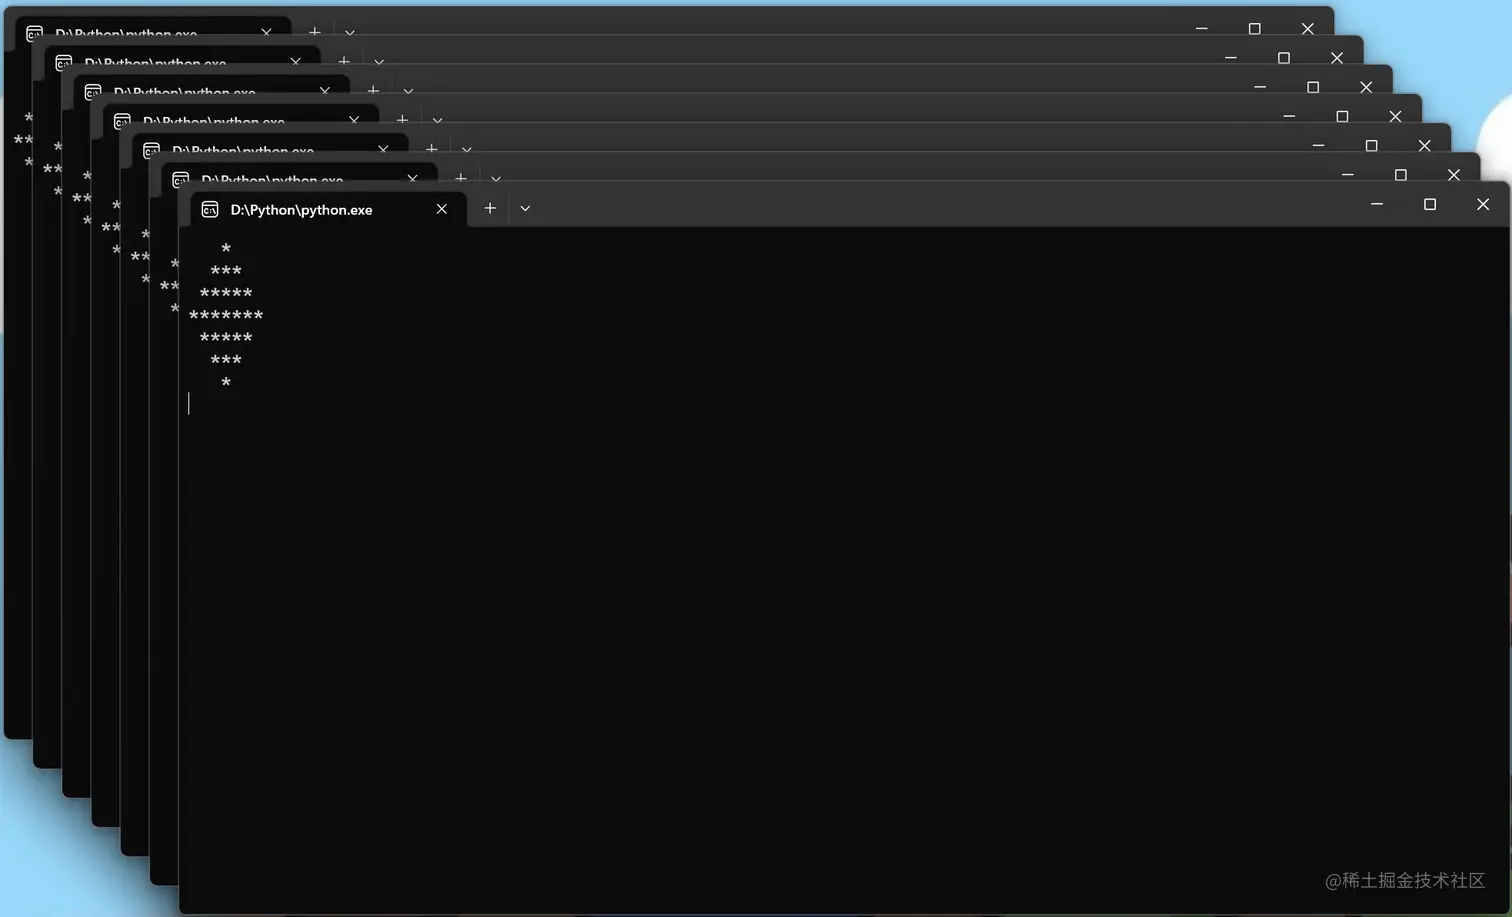The width and height of the screenshot is (1512, 917).
Task: Open the tab dropdown on the second terminal window
Action: pyautogui.click(x=496, y=179)
